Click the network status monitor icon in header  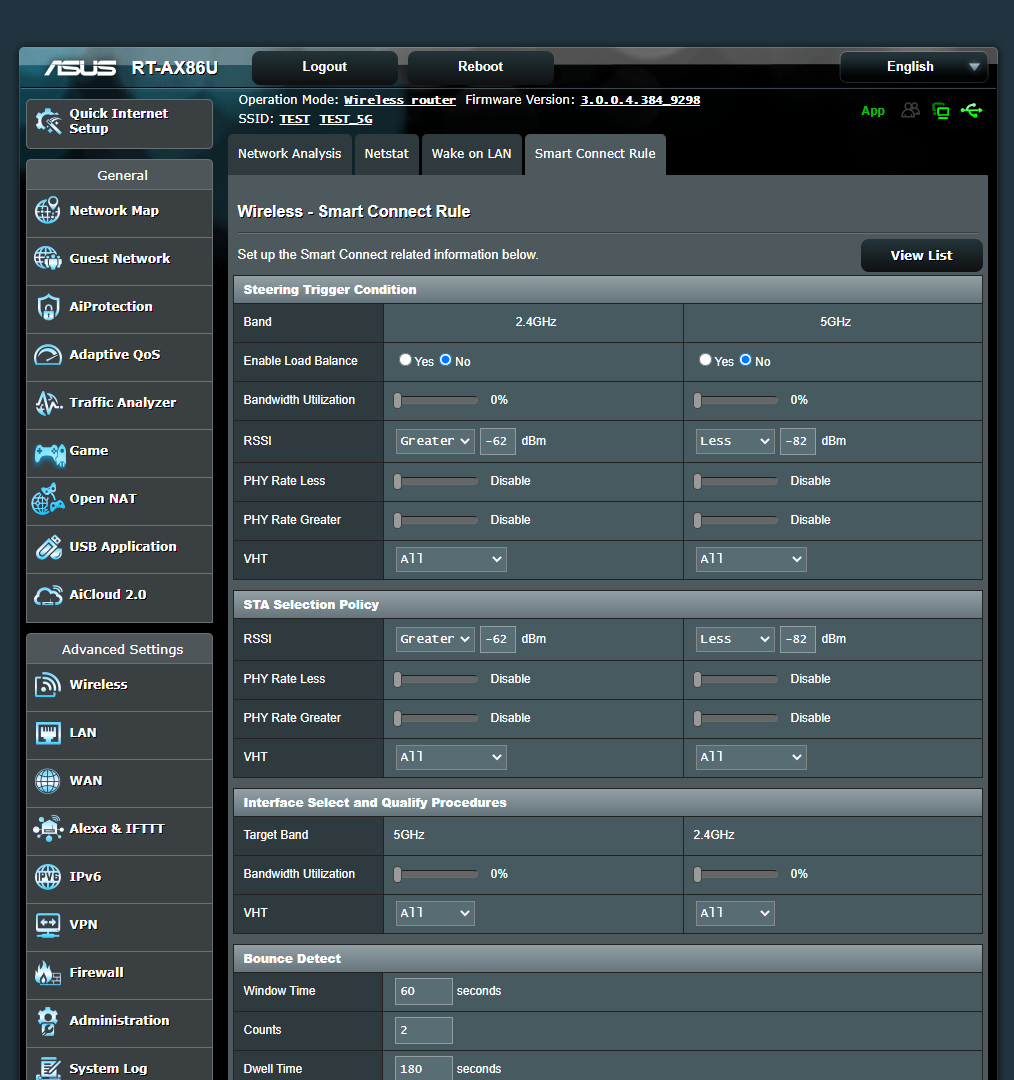tap(941, 110)
